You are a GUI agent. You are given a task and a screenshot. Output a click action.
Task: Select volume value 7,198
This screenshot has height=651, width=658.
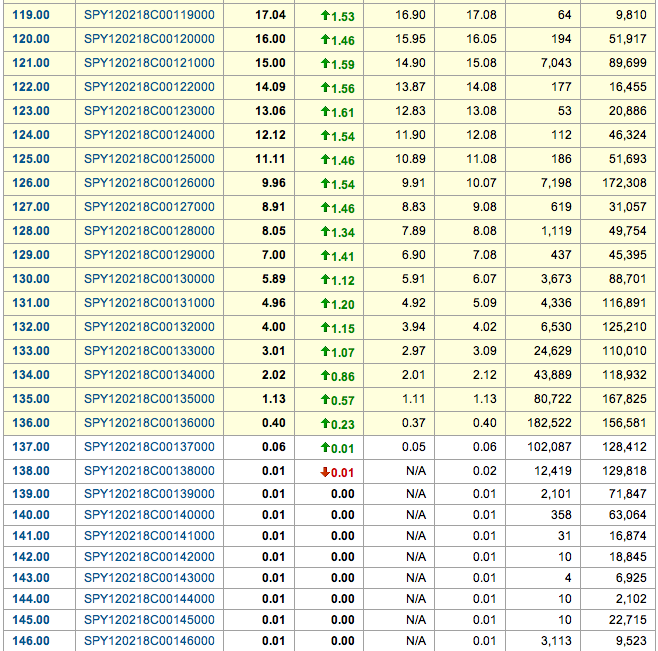556,183
